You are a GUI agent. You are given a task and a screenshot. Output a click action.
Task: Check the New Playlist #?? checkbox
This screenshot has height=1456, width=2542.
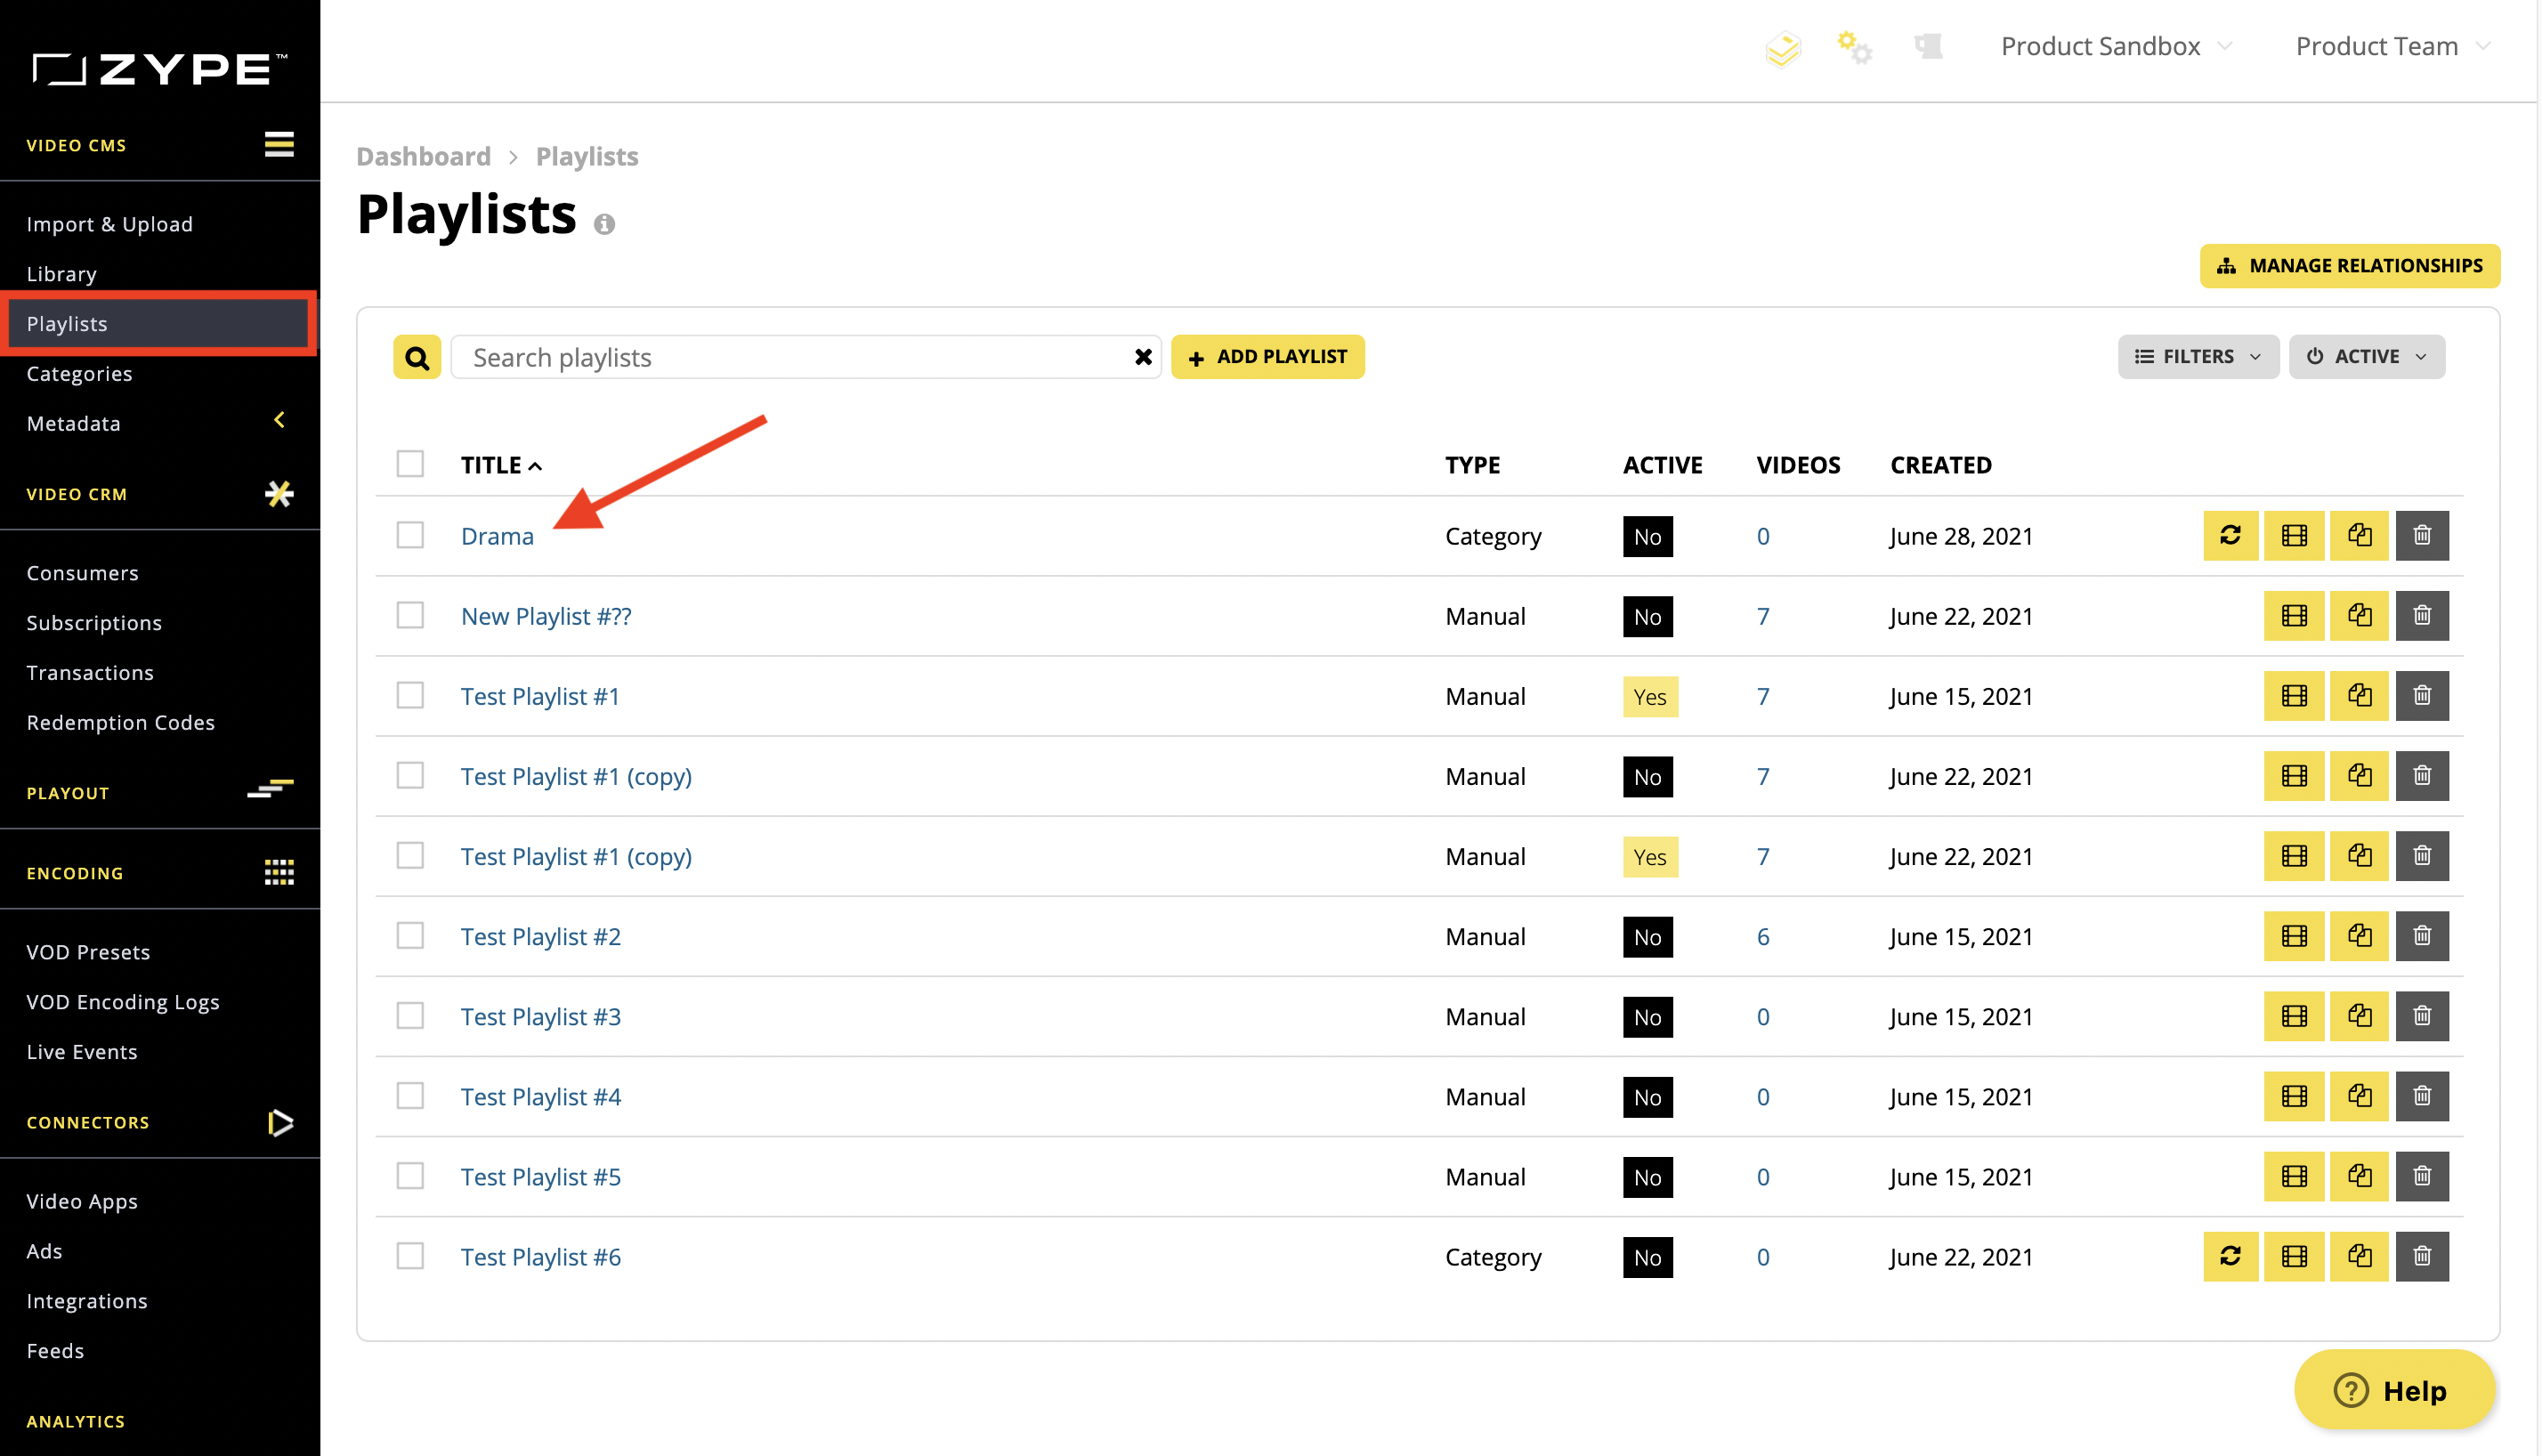[x=410, y=615]
